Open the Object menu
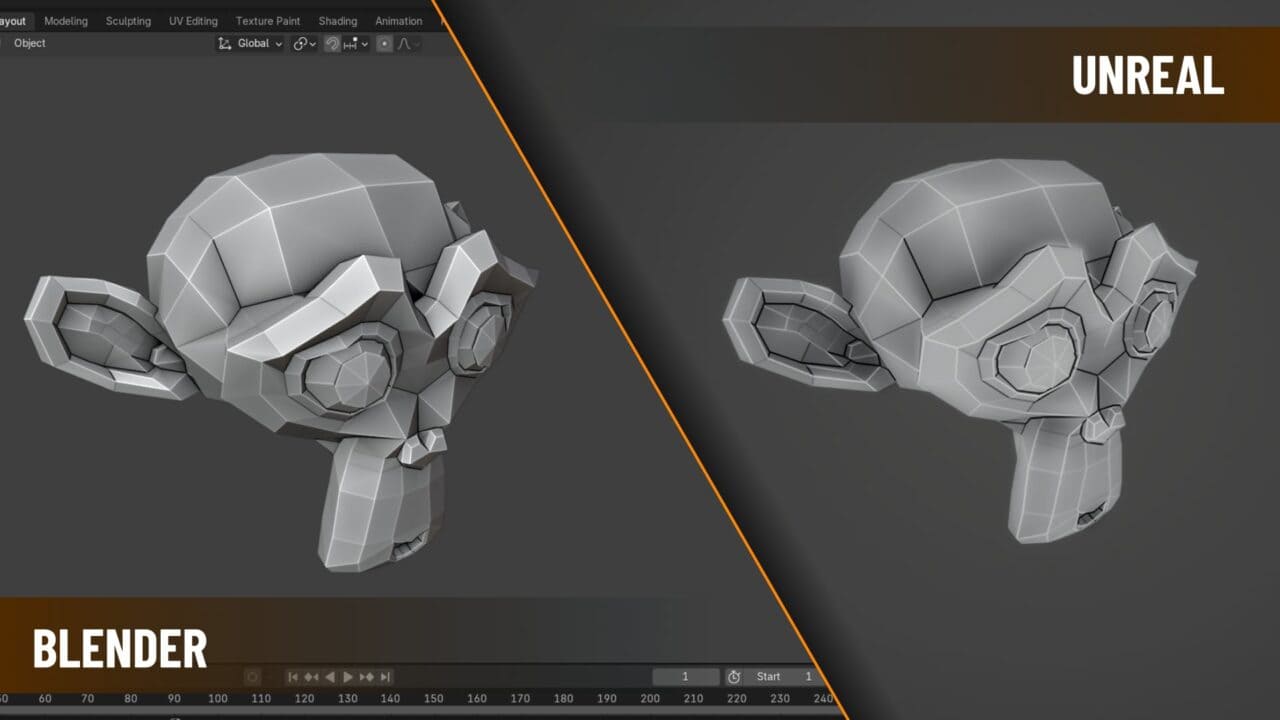 point(30,43)
